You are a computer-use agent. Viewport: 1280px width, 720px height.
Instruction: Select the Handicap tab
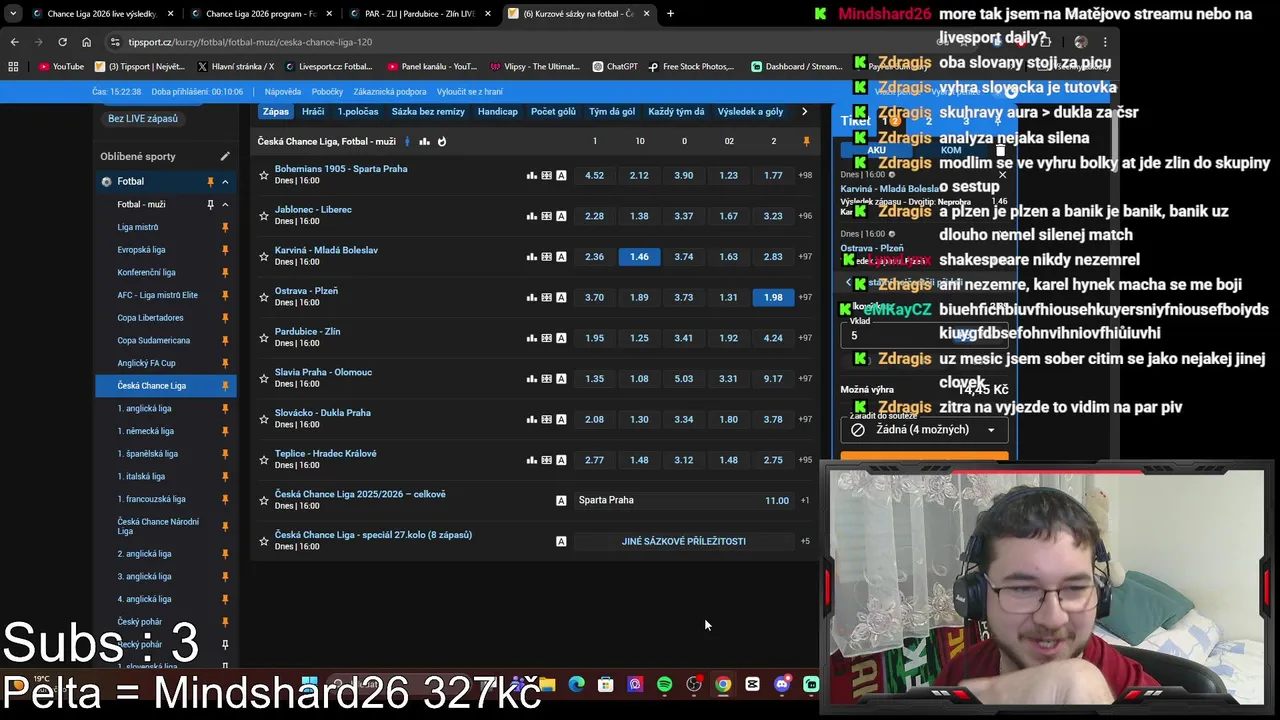point(497,112)
